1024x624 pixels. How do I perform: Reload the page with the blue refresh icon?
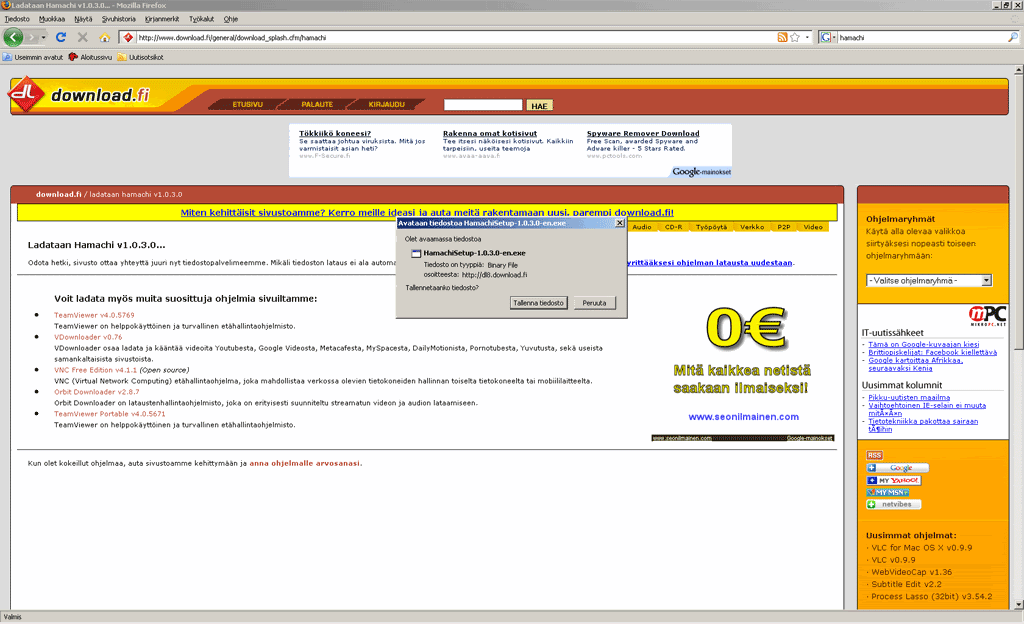coord(61,37)
